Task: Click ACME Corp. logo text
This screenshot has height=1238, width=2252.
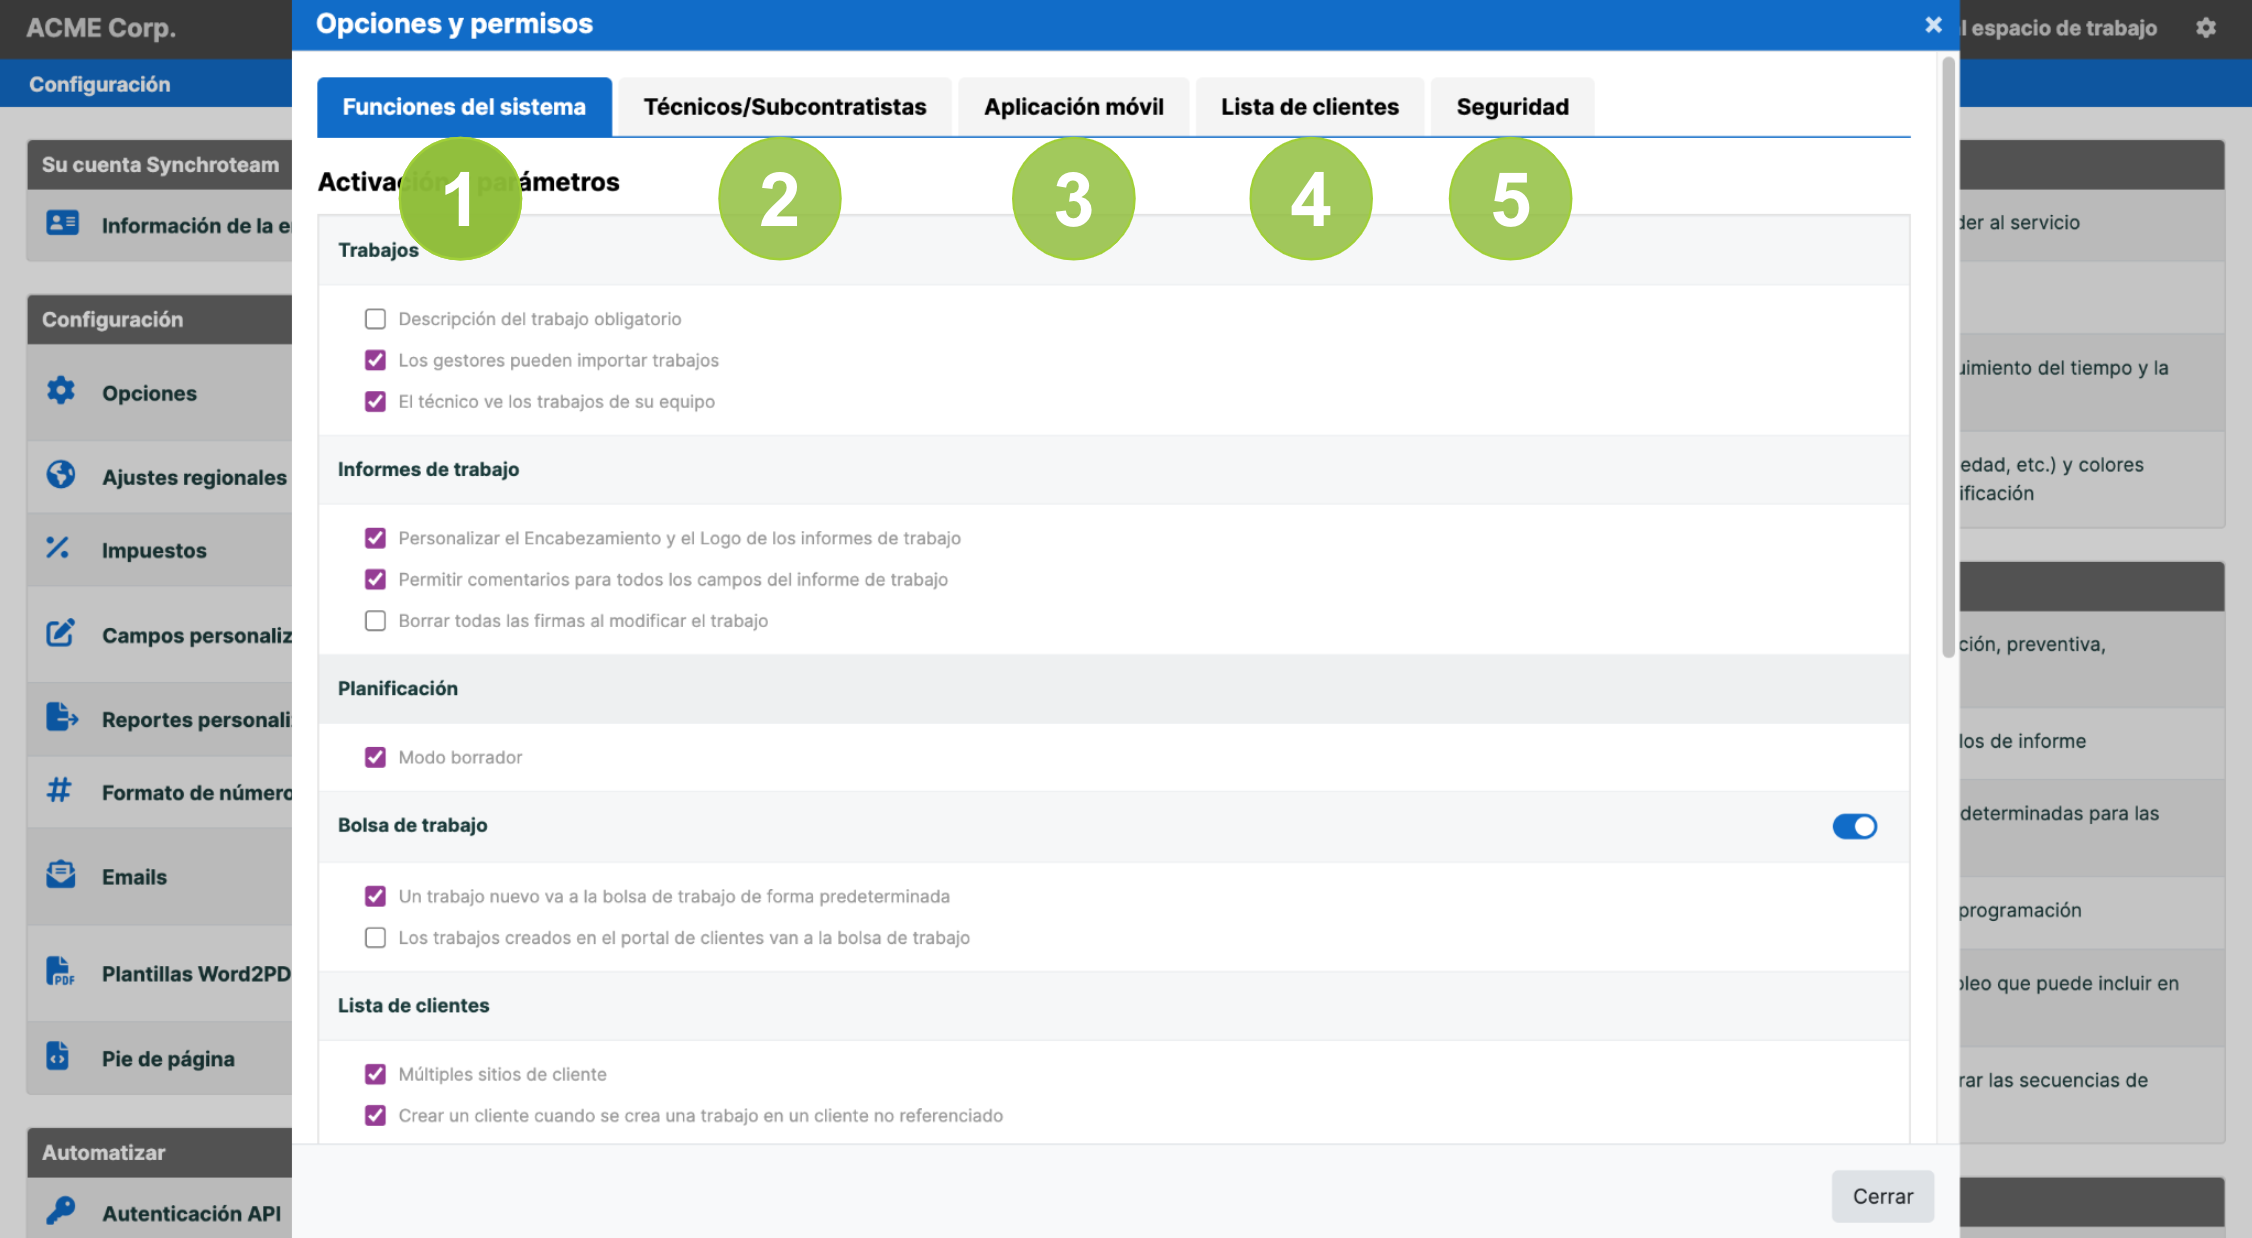Action: (x=101, y=28)
